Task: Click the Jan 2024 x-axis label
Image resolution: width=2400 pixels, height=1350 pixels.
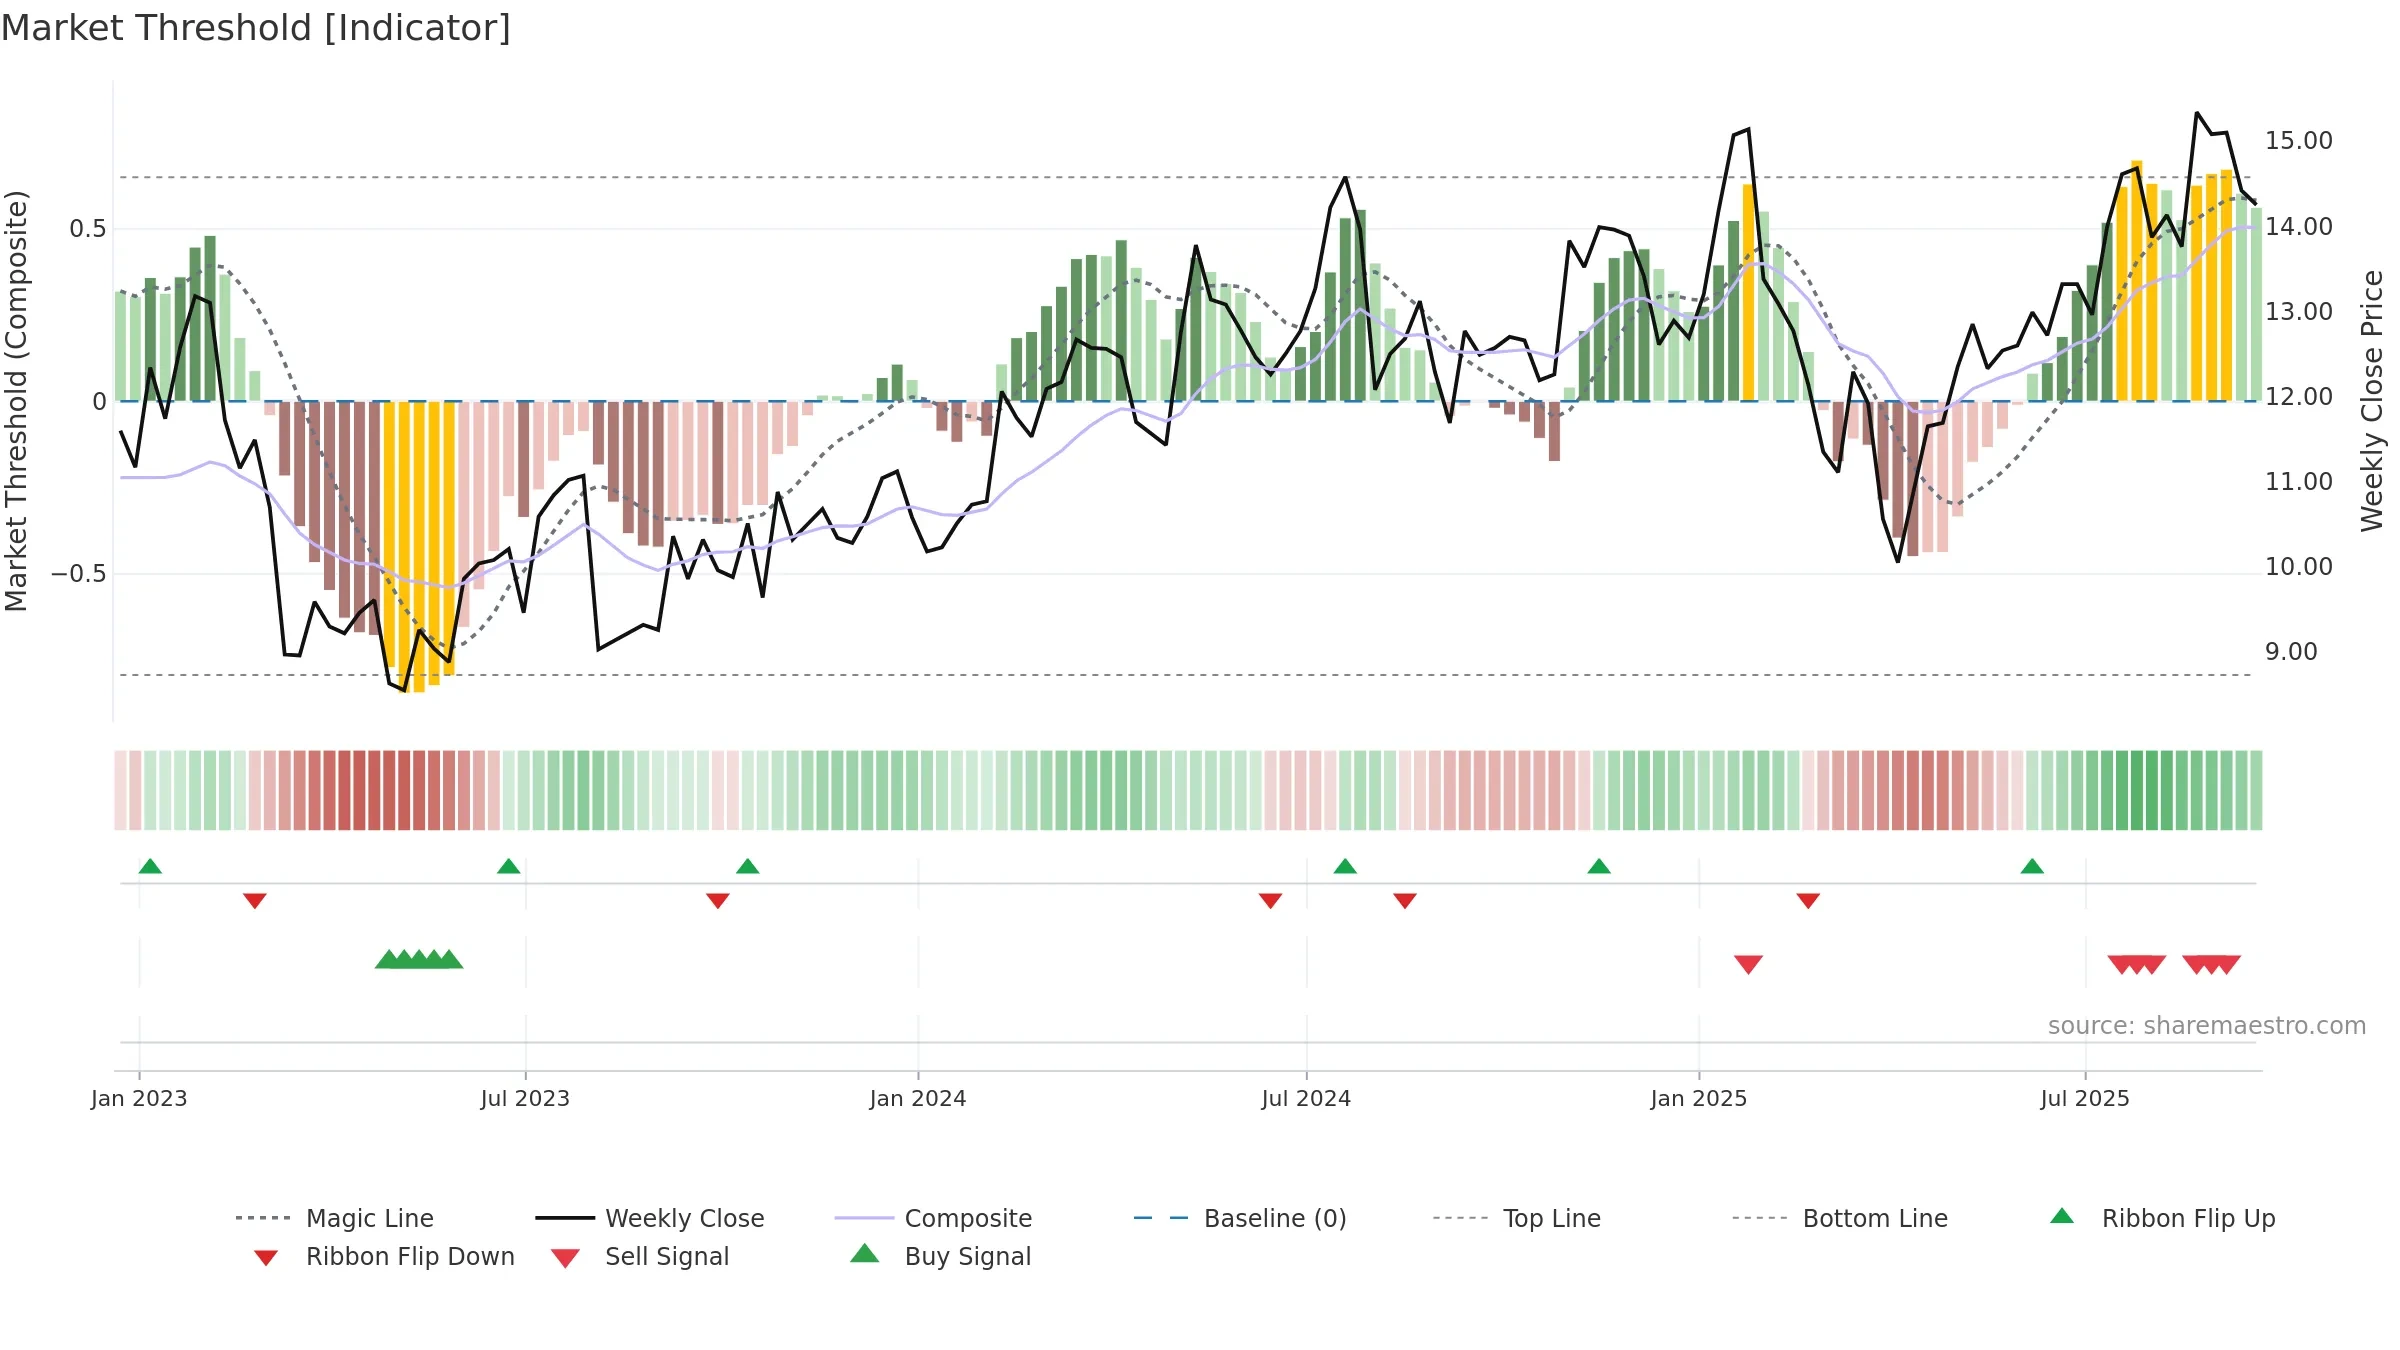Action: [918, 1098]
